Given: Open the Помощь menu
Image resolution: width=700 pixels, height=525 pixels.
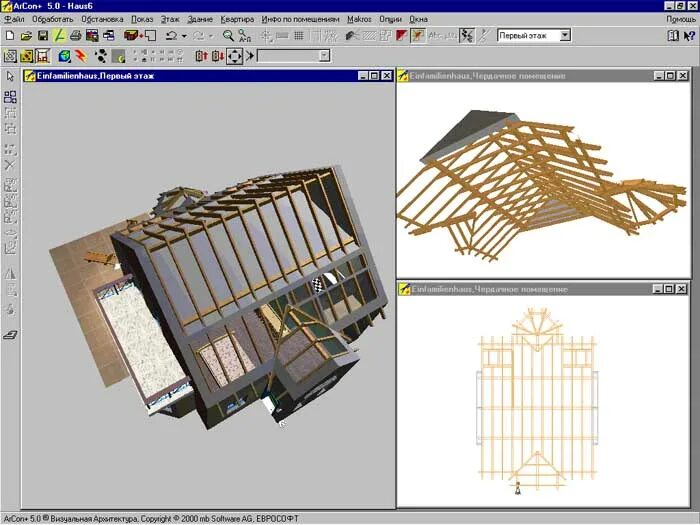Looking at the screenshot, I should 681,19.
